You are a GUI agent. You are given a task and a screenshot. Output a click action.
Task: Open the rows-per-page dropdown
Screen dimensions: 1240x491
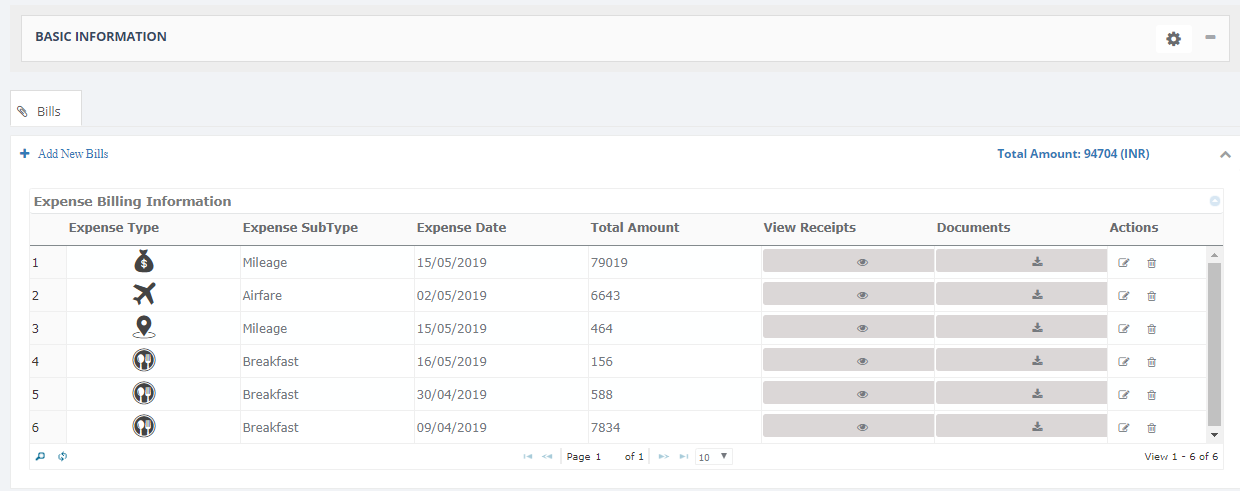point(714,456)
